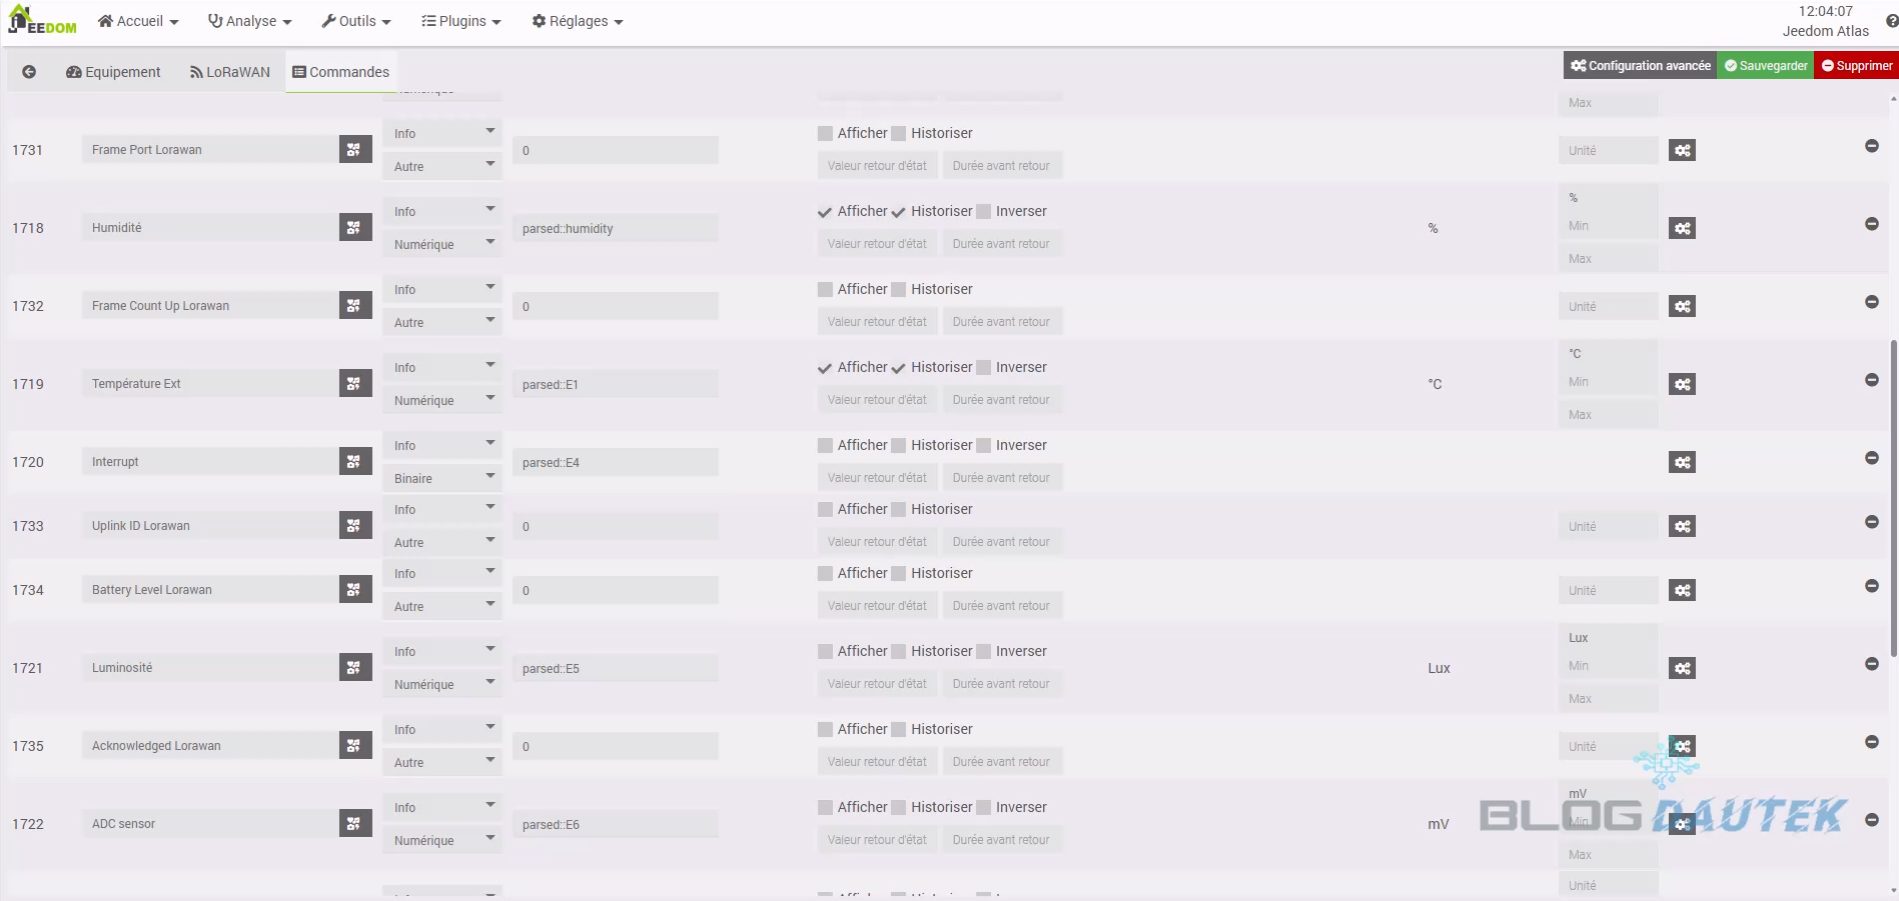
Task: Check Inverser for Interrupt command
Action: point(983,446)
